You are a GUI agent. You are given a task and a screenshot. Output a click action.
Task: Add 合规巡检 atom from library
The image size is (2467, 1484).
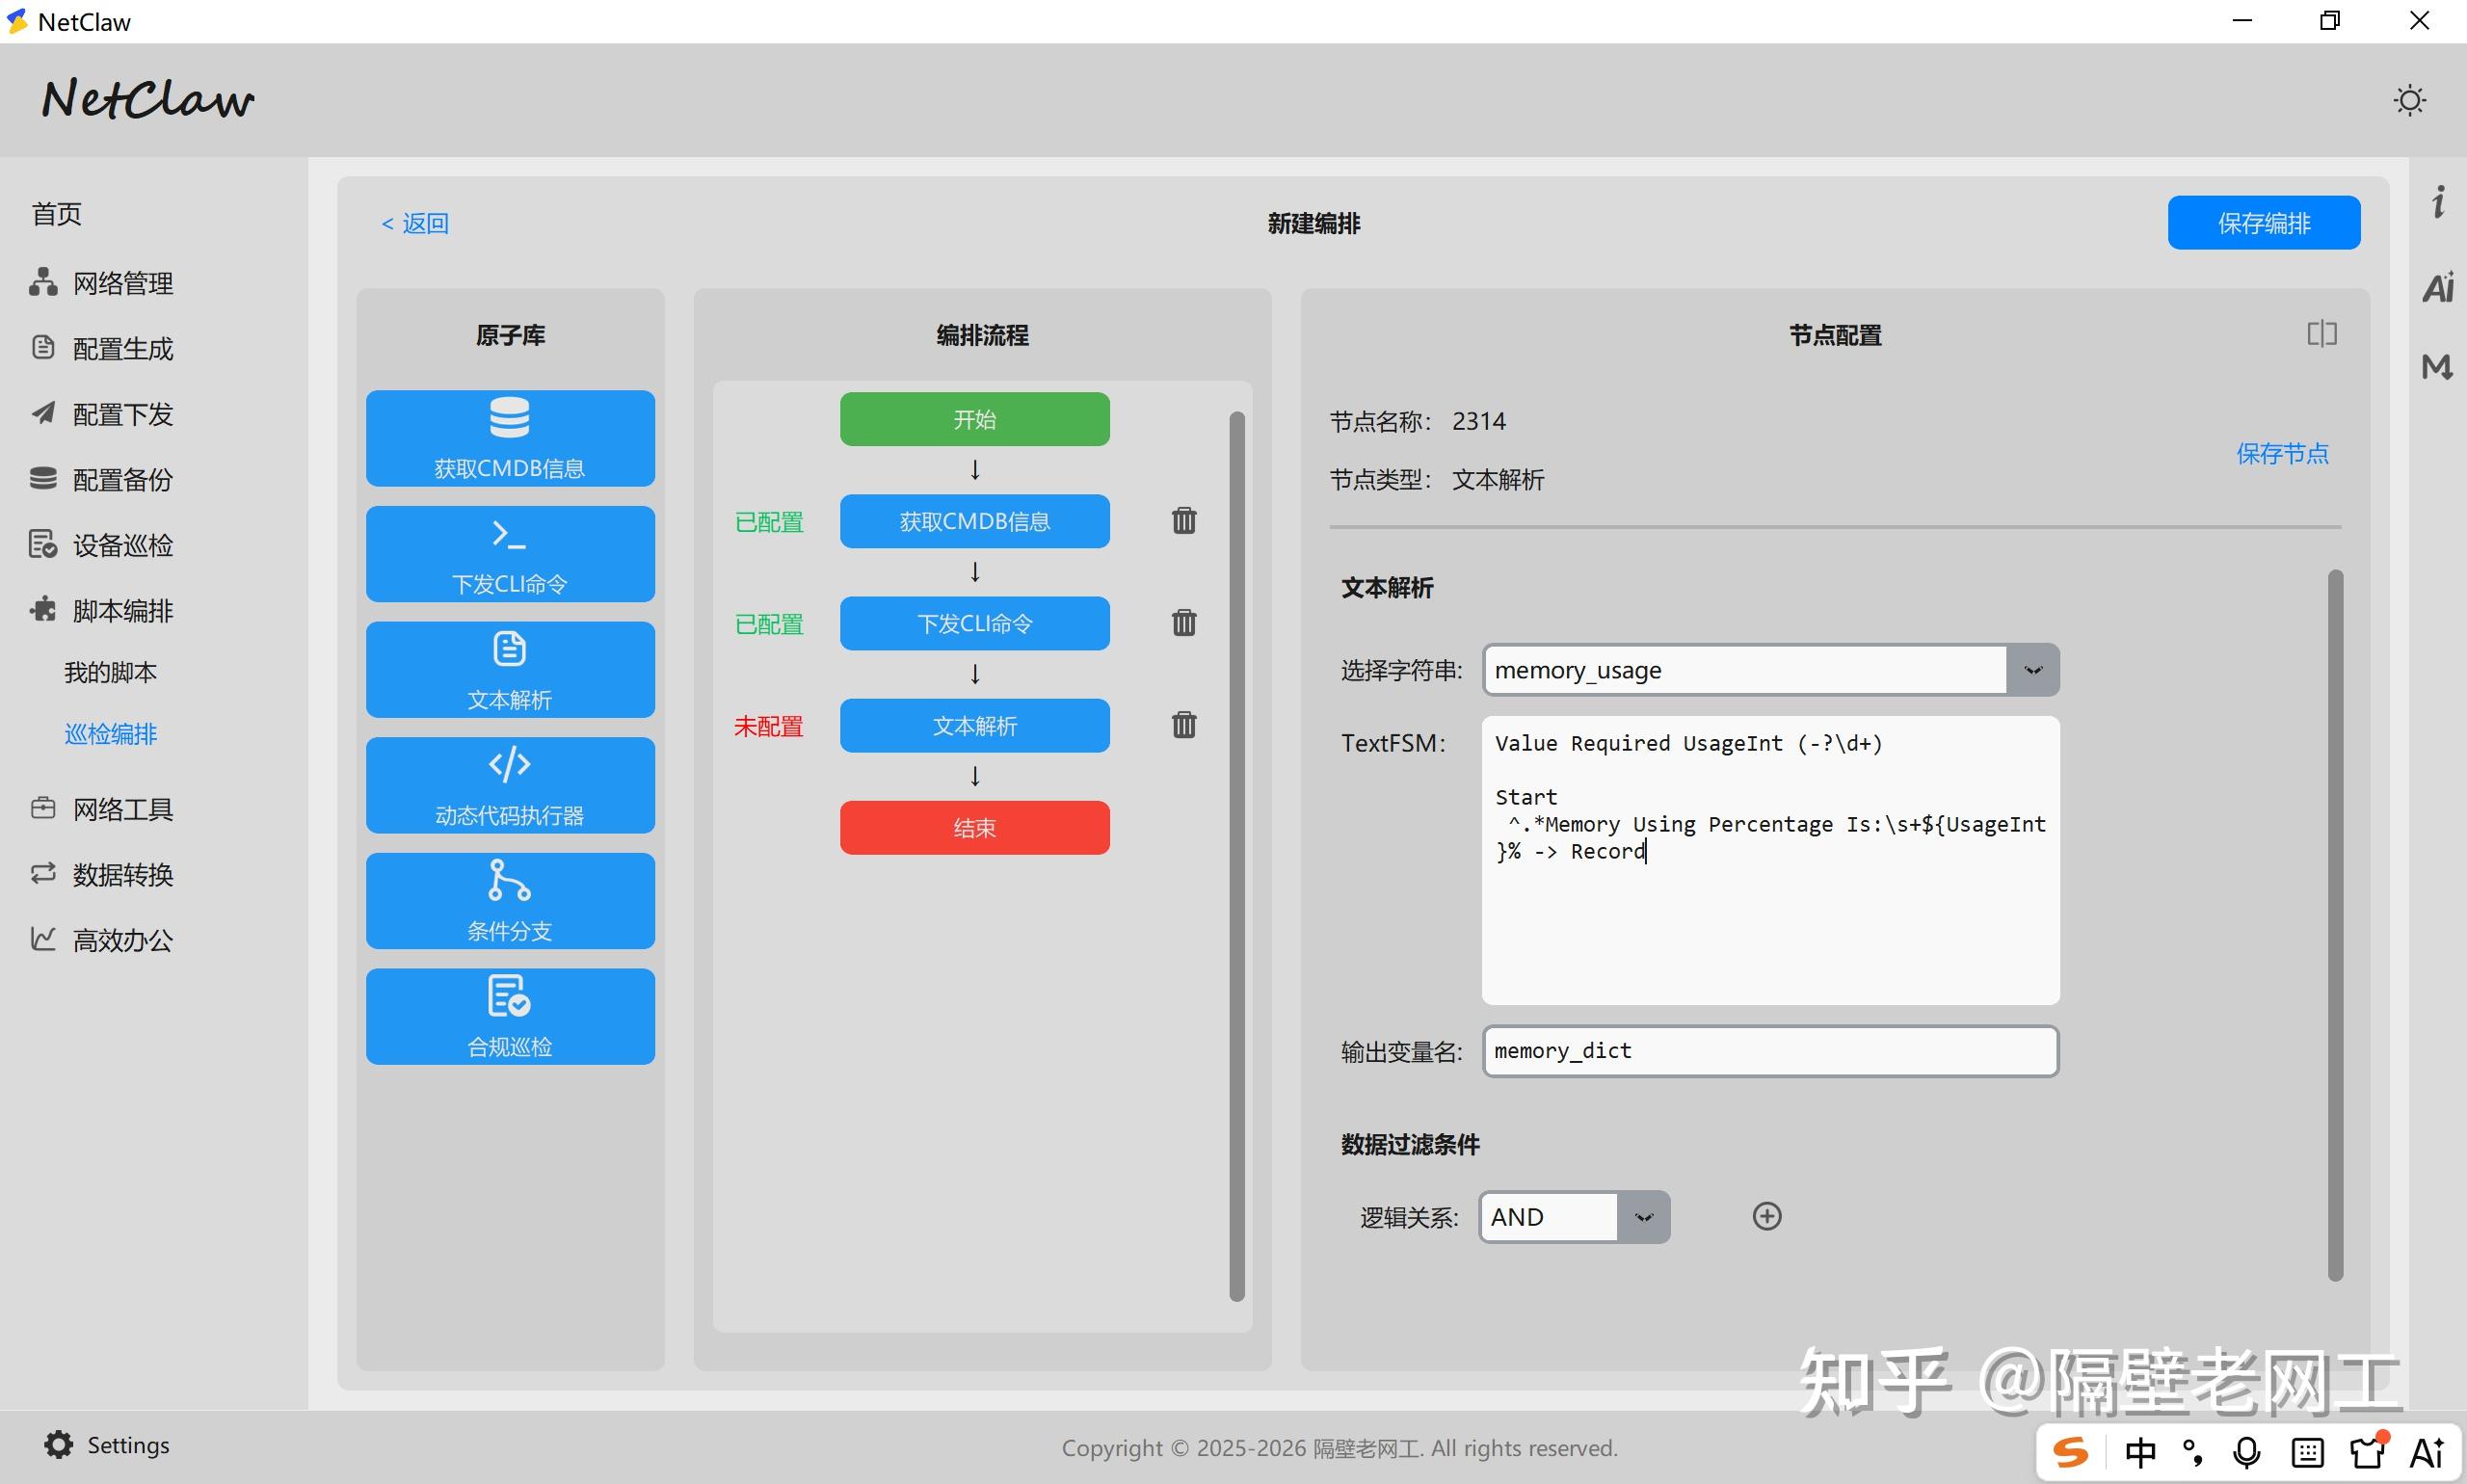coord(510,1016)
